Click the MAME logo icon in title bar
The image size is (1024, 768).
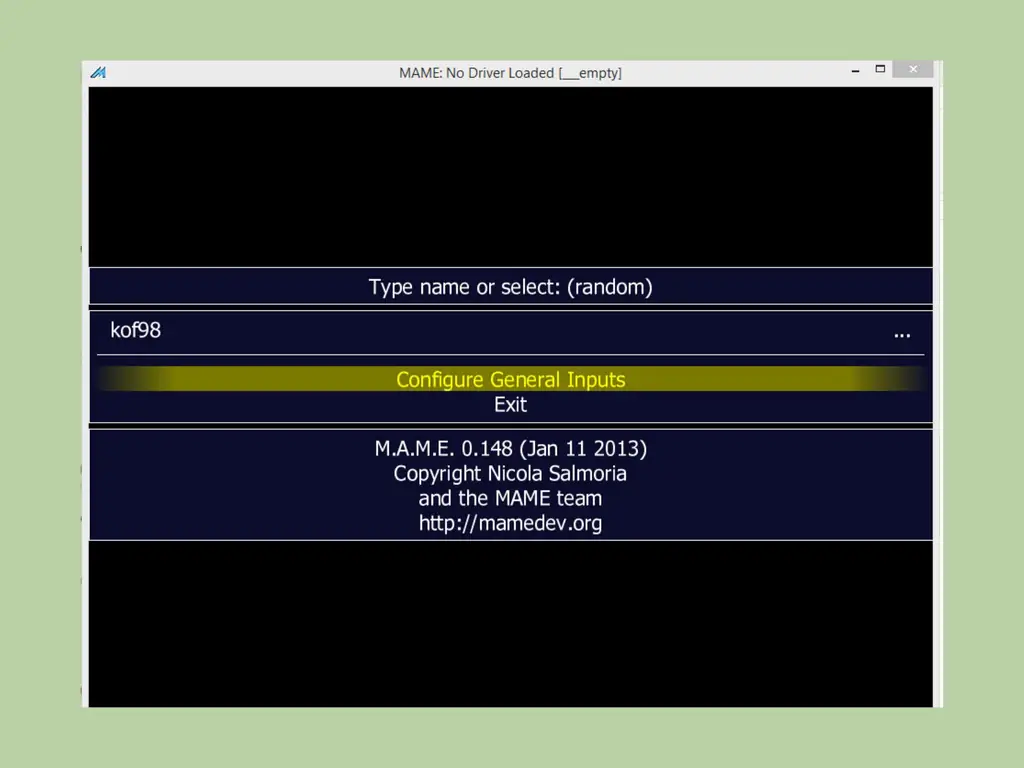pos(99,72)
